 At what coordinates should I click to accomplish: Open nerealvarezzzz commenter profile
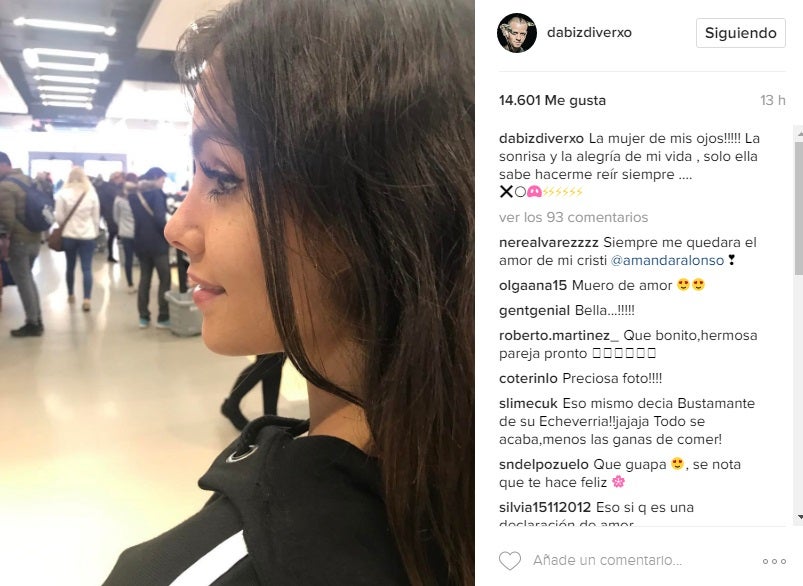point(548,242)
